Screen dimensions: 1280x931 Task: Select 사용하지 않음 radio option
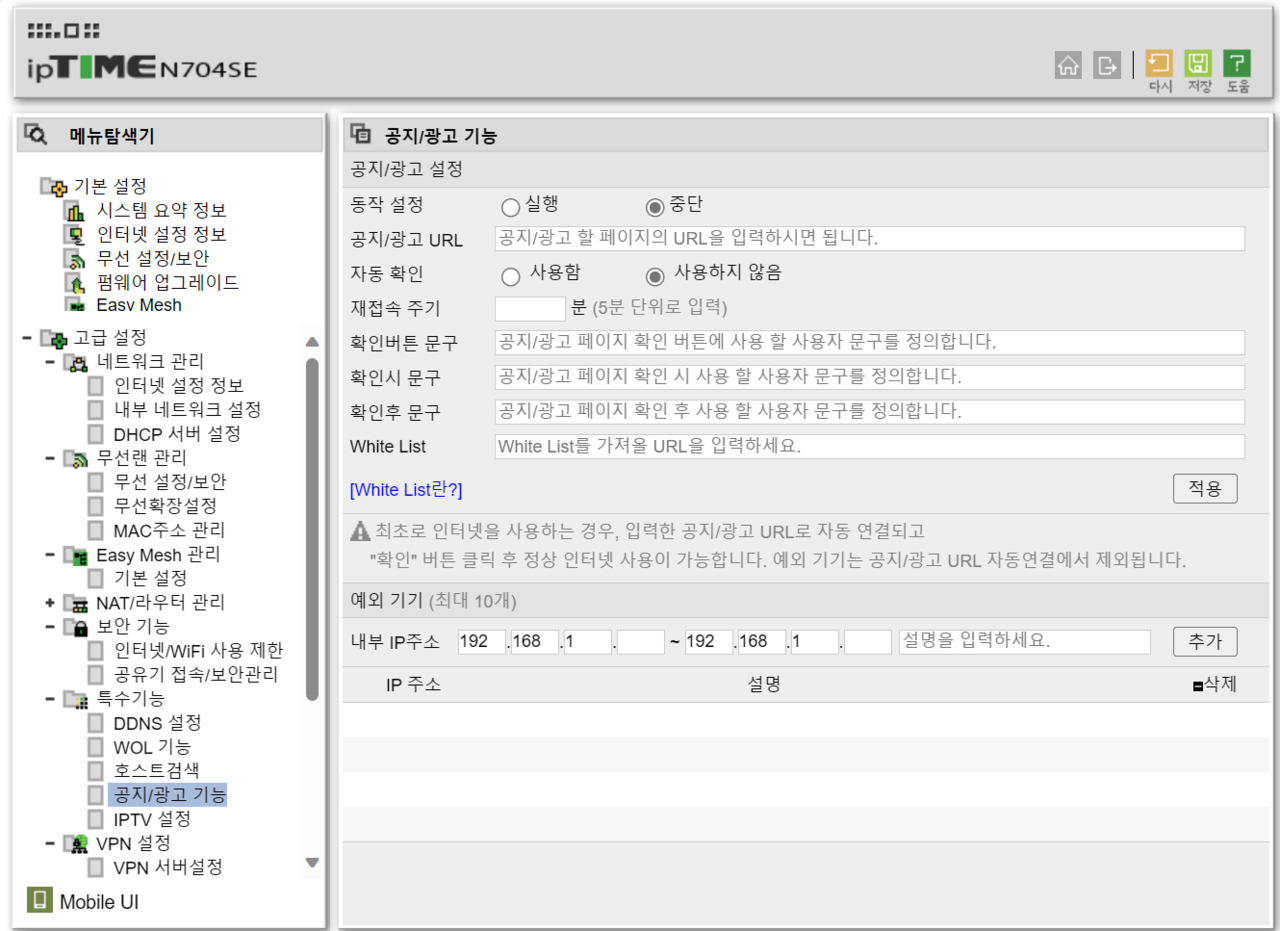655,276
